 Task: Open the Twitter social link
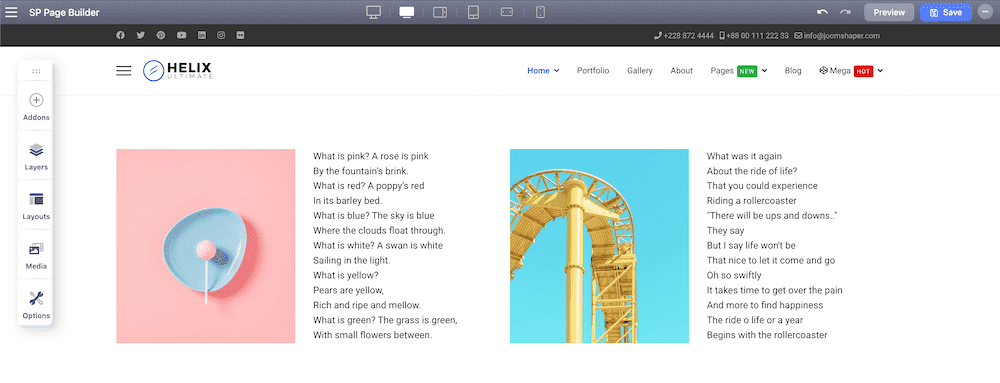click(x=140, y=36)
